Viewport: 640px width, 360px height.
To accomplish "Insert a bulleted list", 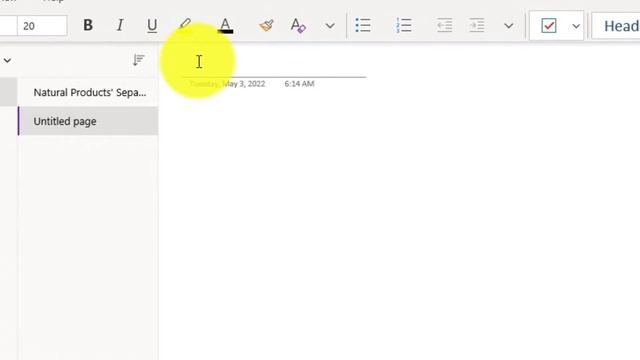I will coord(363,25).
